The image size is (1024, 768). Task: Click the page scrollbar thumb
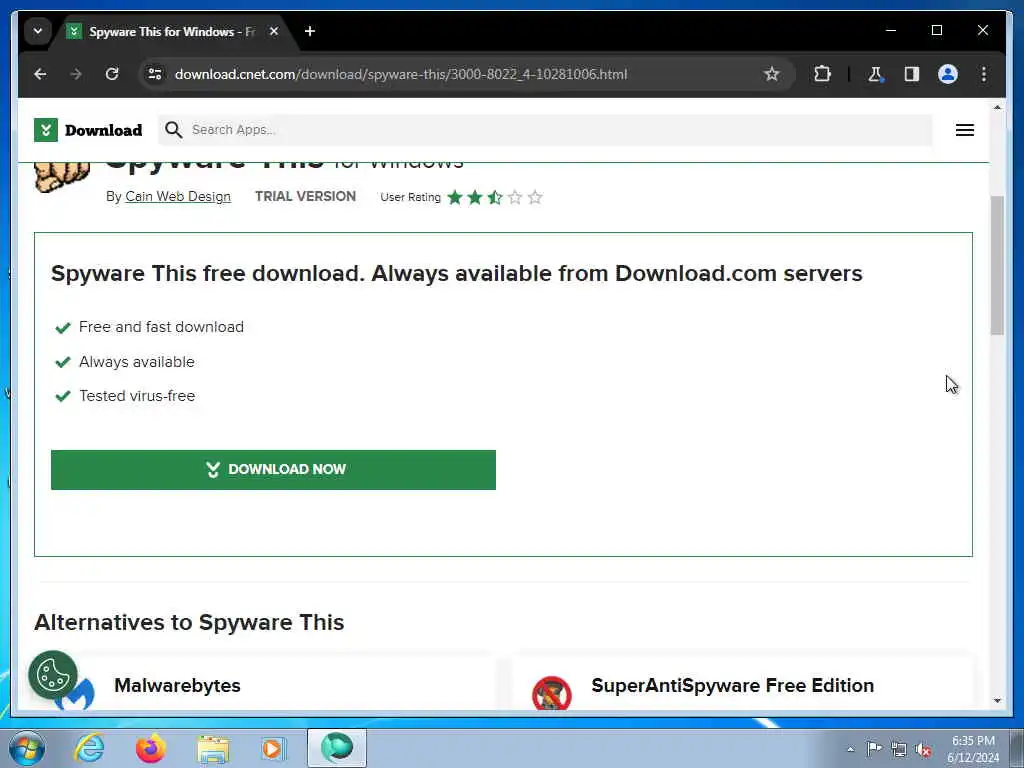click(x=997, y=264)
